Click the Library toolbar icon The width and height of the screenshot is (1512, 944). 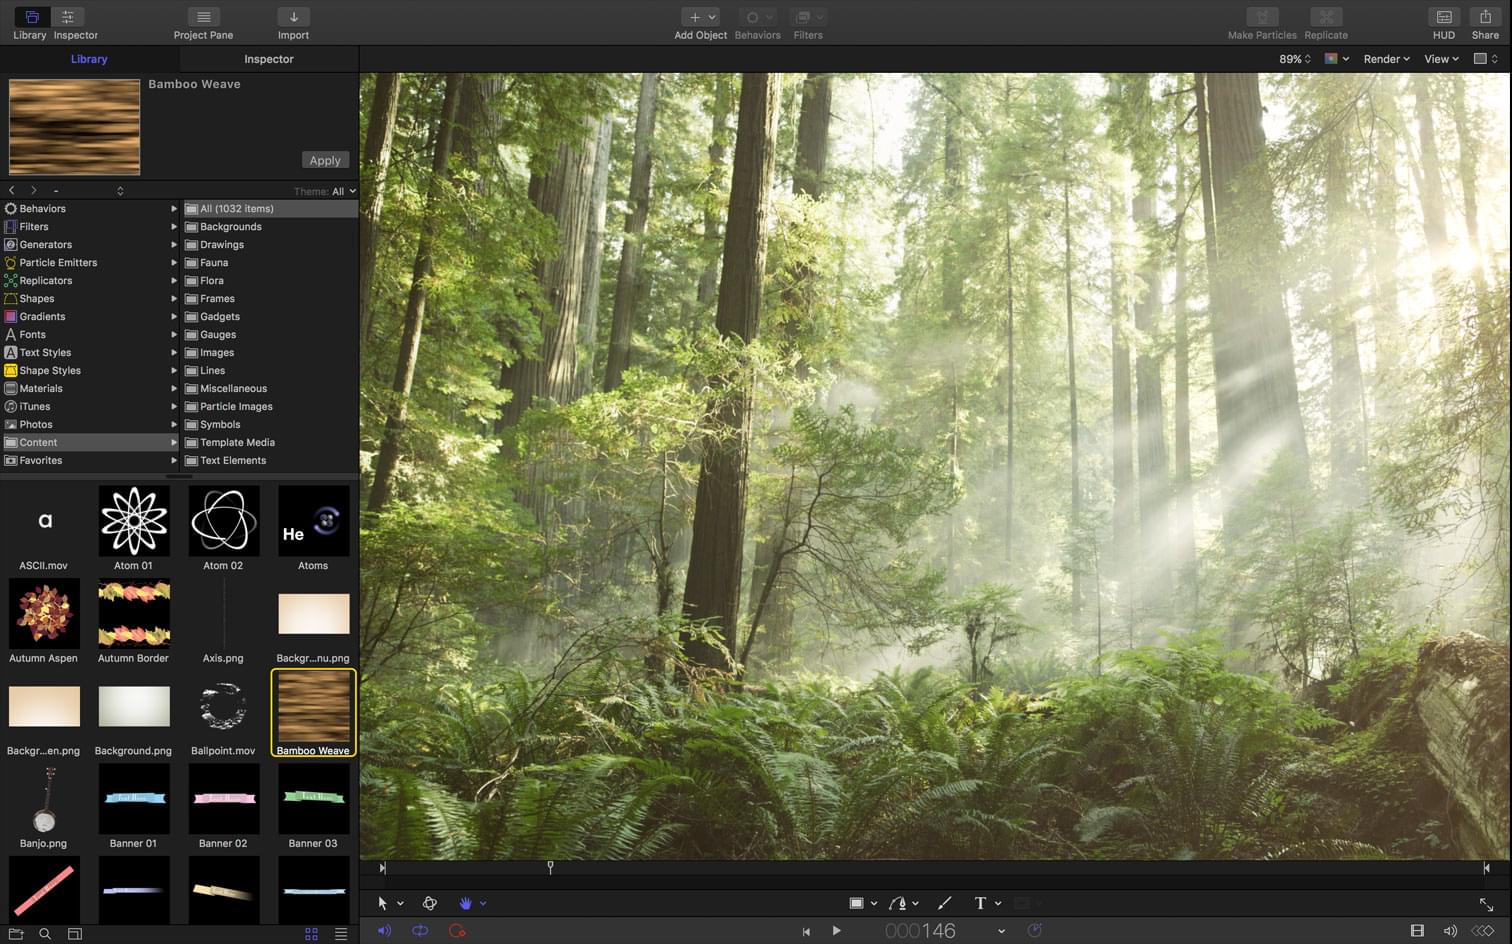(x=30, y=17)
